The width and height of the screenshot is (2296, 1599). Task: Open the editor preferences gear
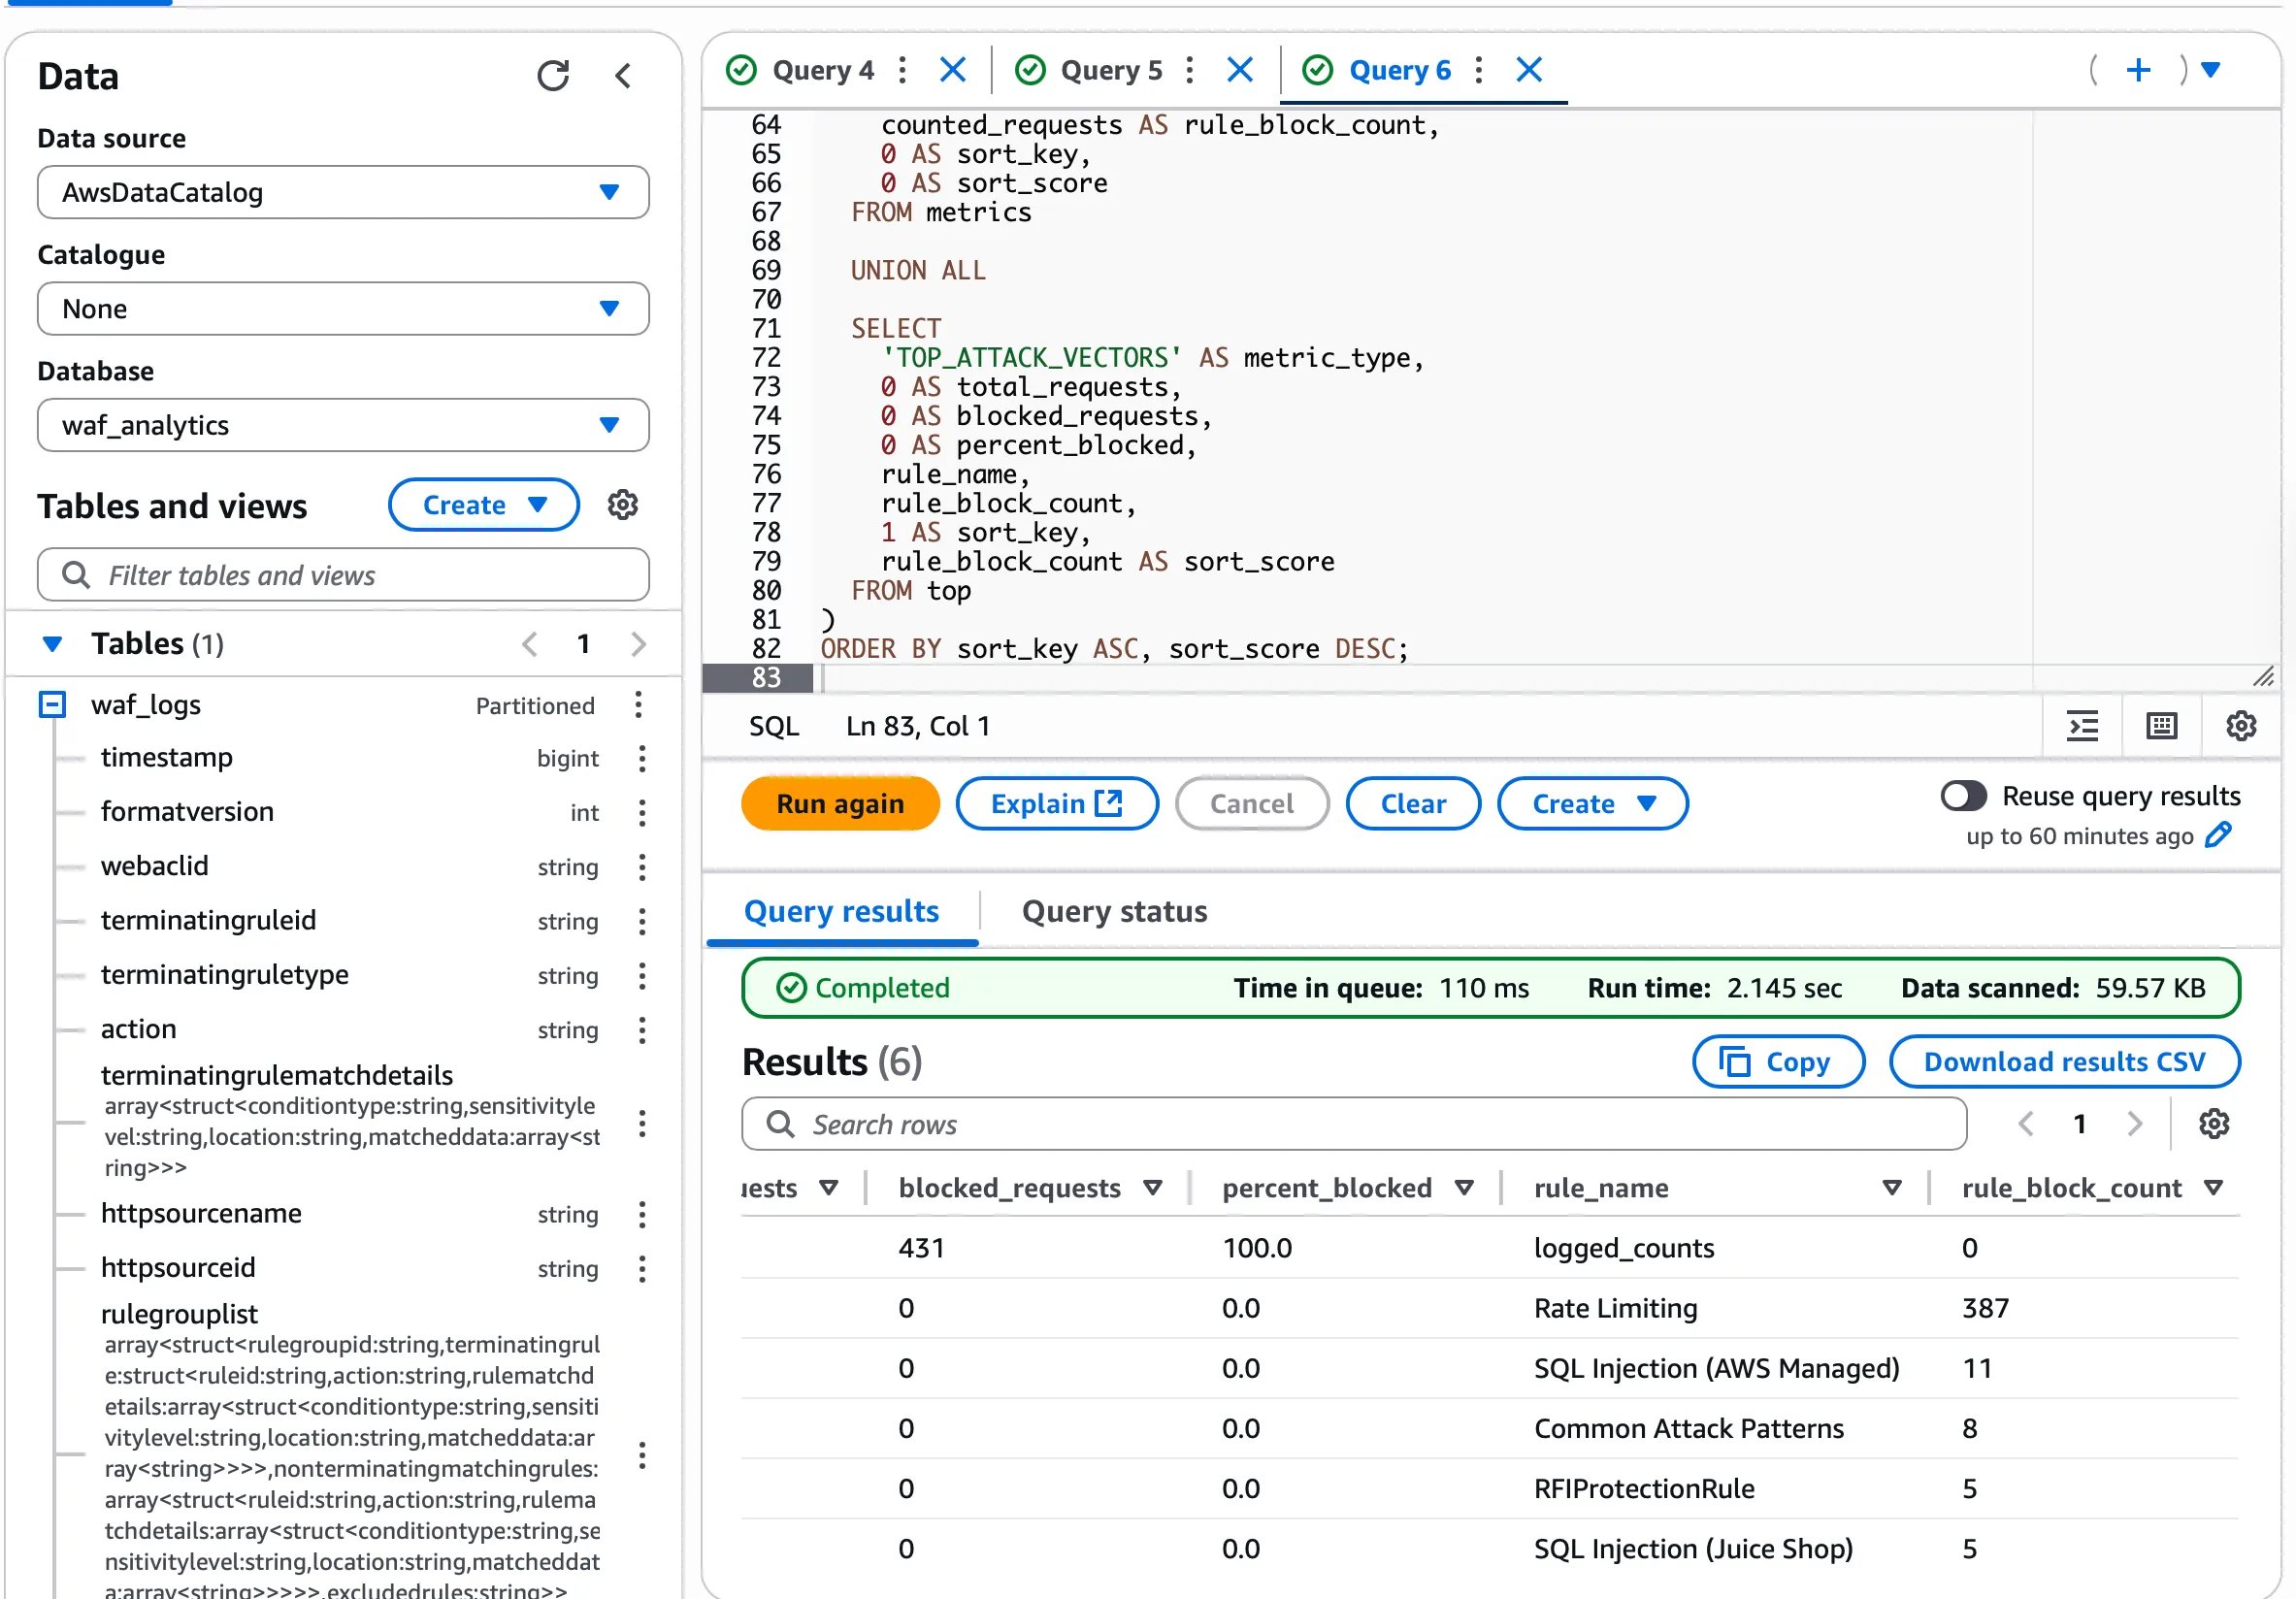coord(2241,726)
